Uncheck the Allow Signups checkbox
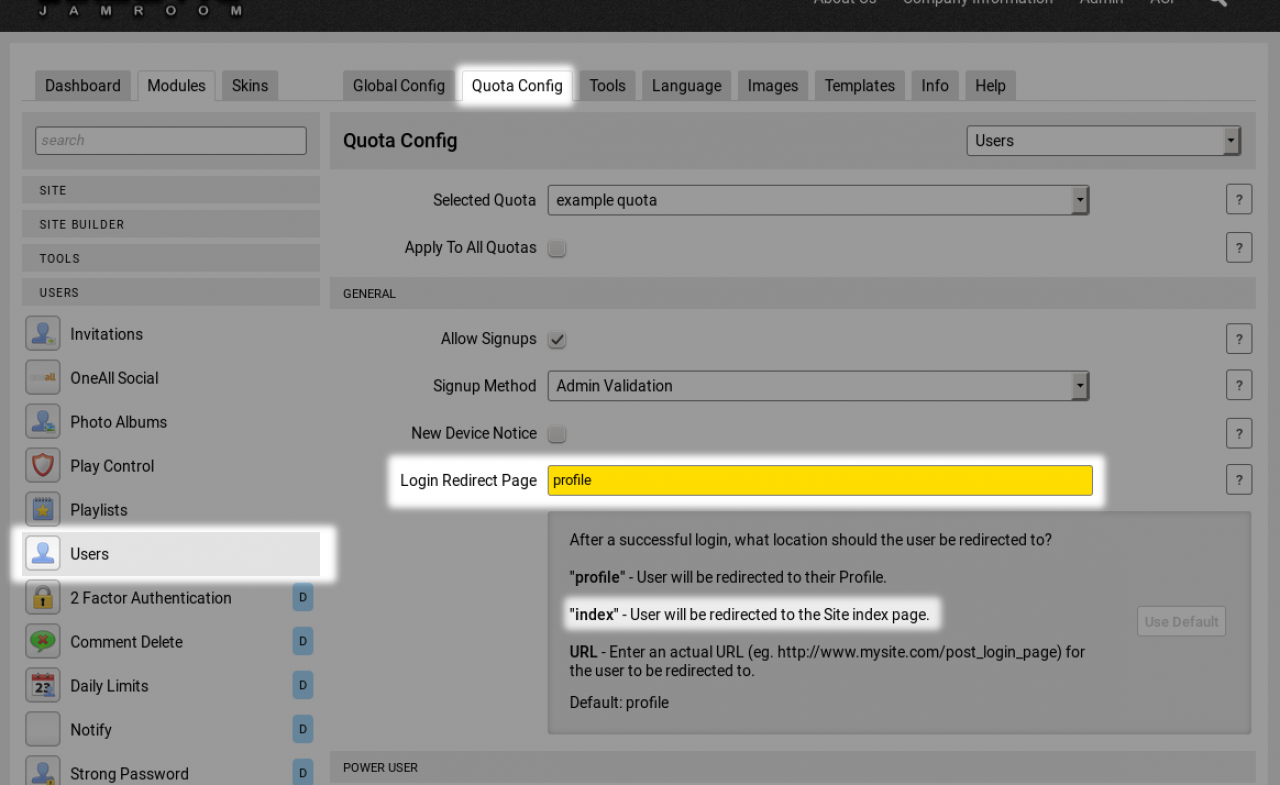 tap(557, 340)
